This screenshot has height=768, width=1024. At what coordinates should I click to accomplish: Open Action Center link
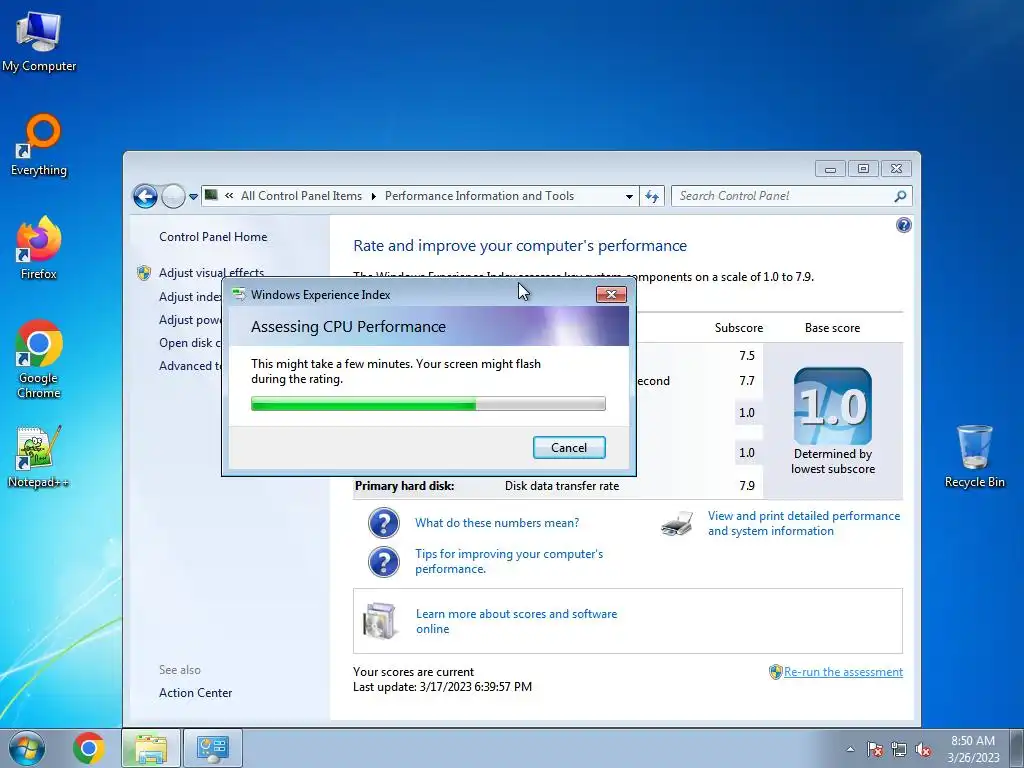coord(195,693)
